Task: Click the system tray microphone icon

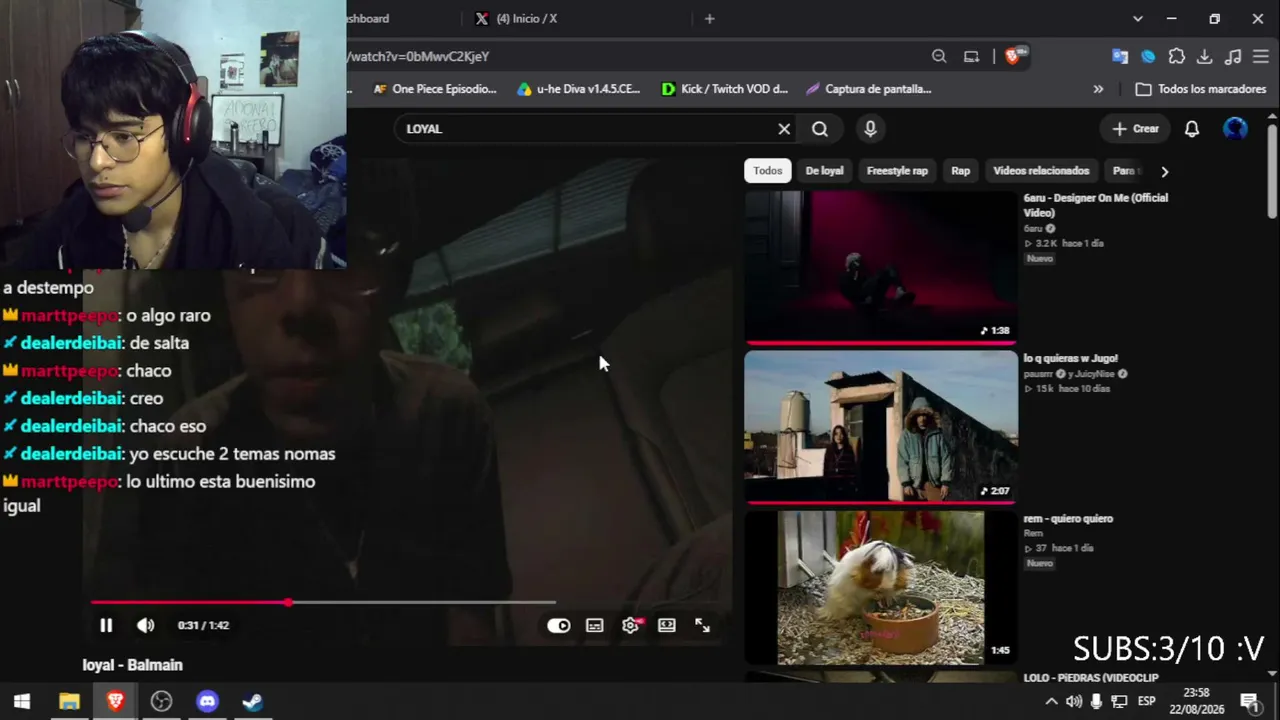Action: [1097, 701]
